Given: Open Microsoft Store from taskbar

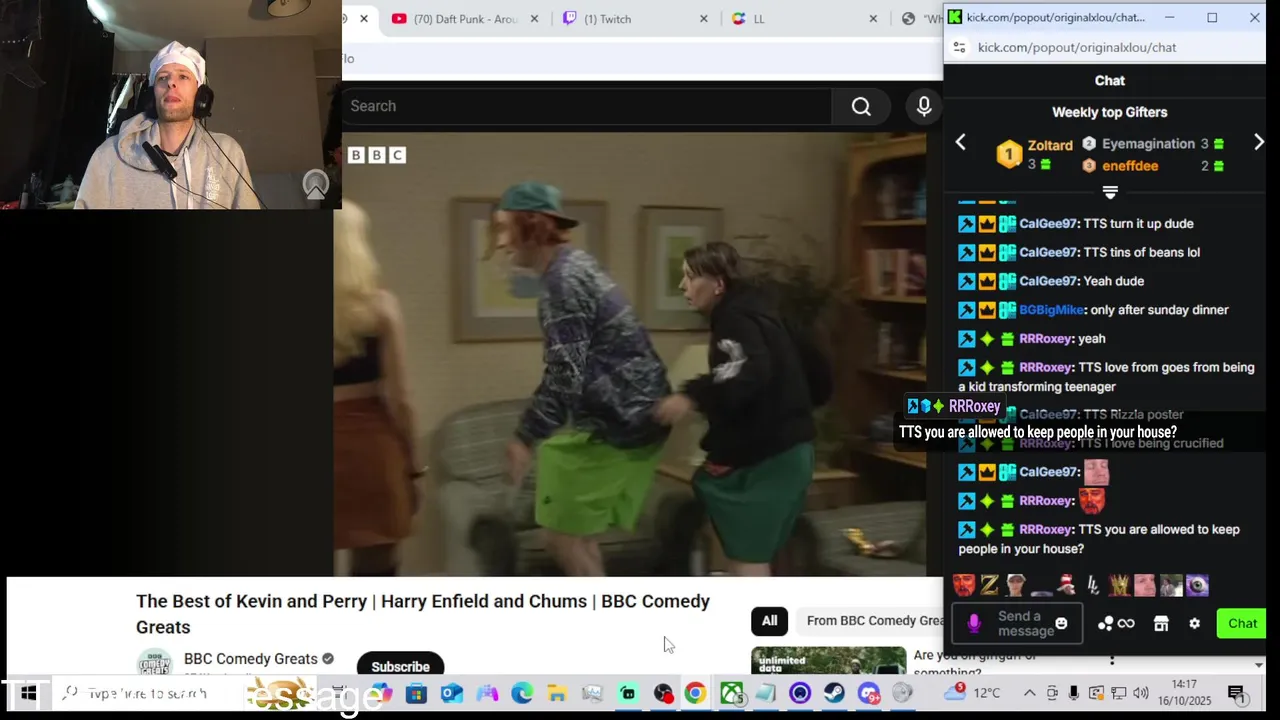Looking at the screenshot, I should pos(416,693).
